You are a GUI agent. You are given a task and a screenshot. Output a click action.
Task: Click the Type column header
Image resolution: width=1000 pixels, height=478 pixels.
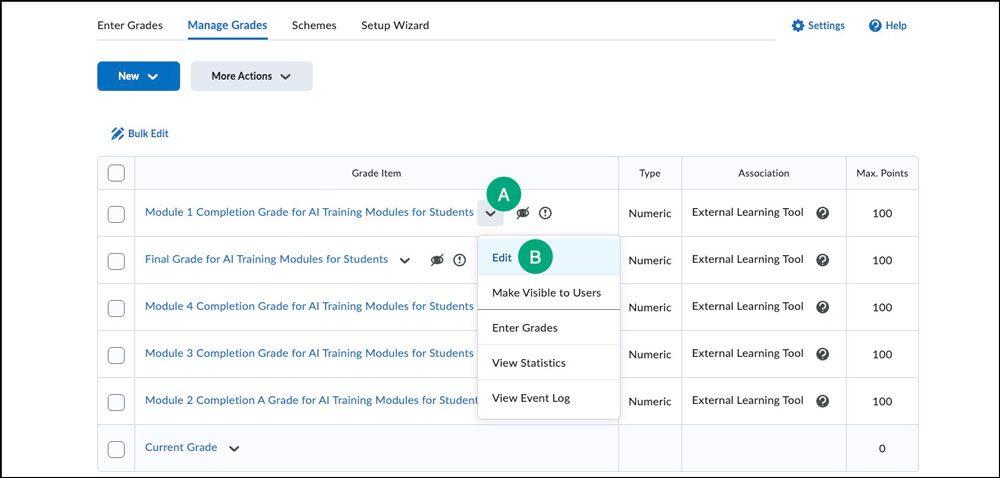point(650,173)
